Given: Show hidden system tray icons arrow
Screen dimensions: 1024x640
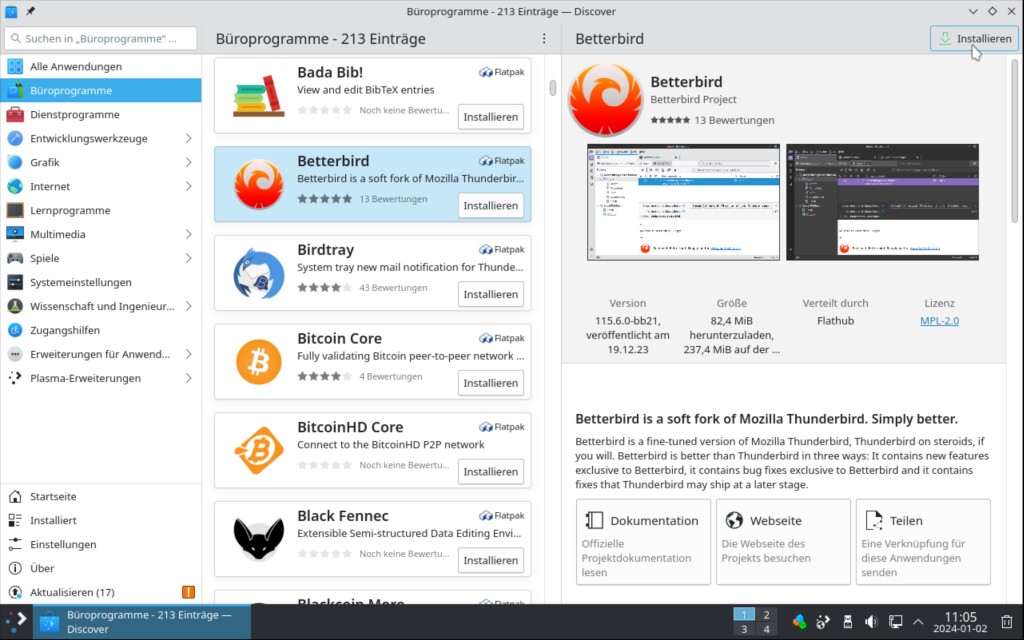Looking at the screenshot, I should point(918,622).
